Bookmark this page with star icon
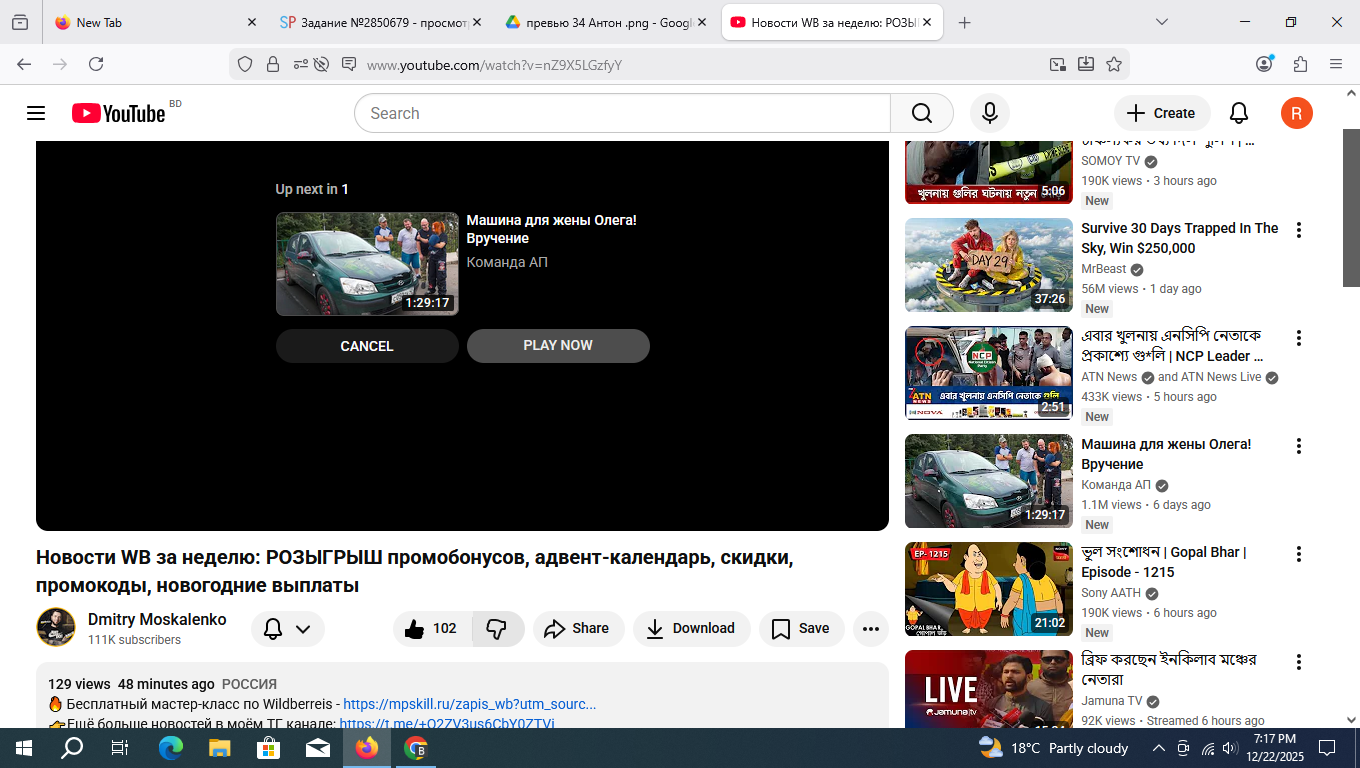1360x768 pixels. 1114,65
